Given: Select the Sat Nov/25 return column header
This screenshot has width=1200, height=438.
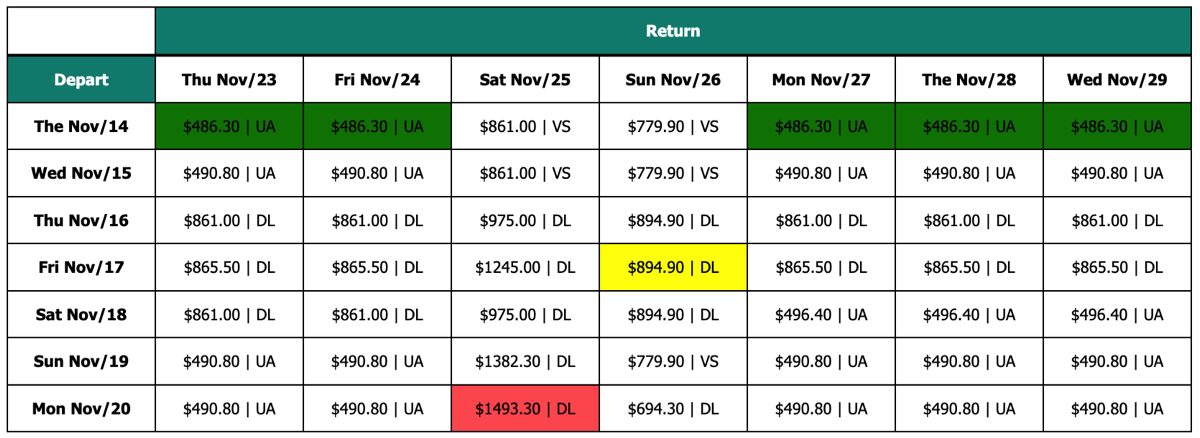Looking at the screenshot, I should tap(525, 79).
